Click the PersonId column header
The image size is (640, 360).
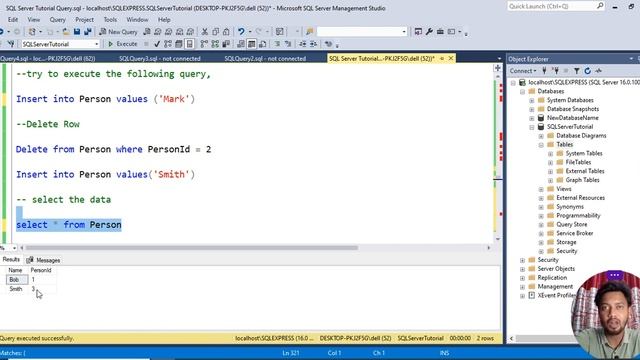tap(42, 270)
